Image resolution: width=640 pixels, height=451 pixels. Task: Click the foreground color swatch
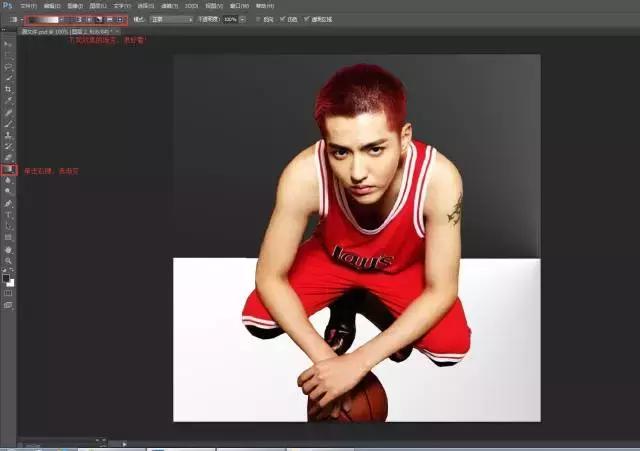[x=6, y=278]
